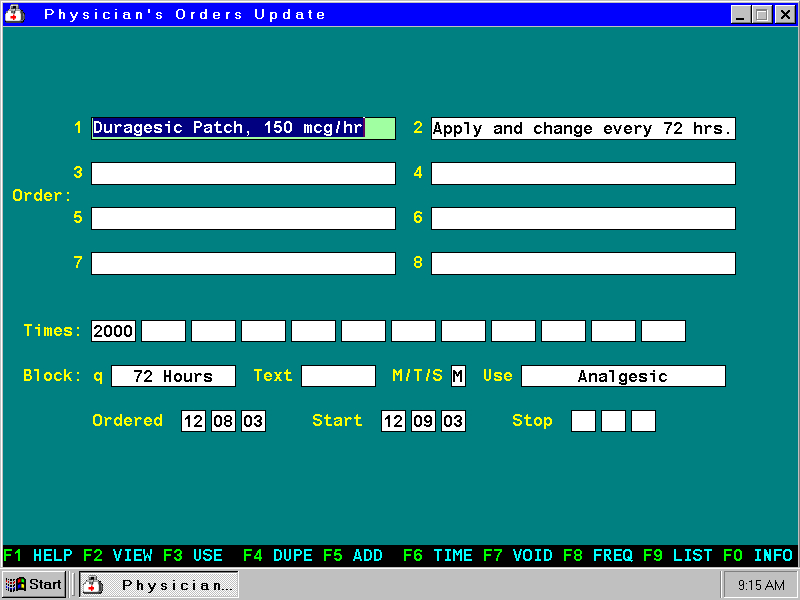Click the Use field showing Analgesic
This screenshot has width=800, height=600.
click(x=623, y=376)
